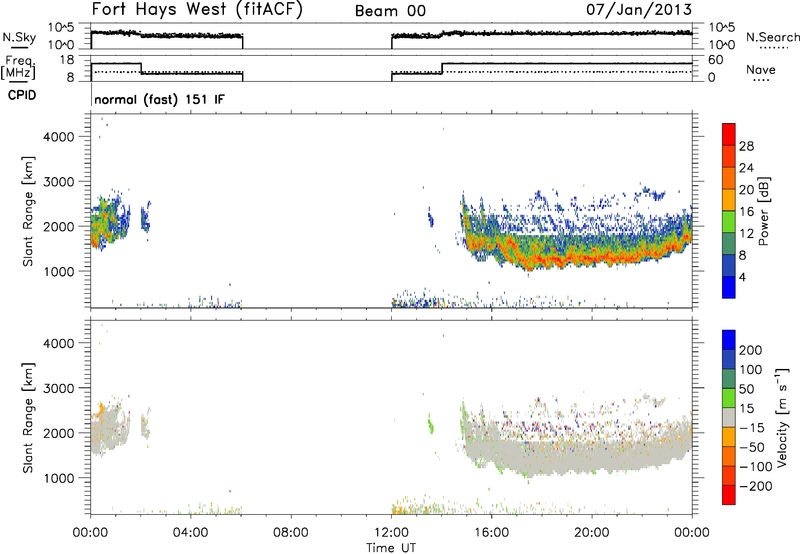The image size is (800, 554).
Task: Click the '4000' range tick in power panel
Action: pyautogui.click(x=58, y=137)
